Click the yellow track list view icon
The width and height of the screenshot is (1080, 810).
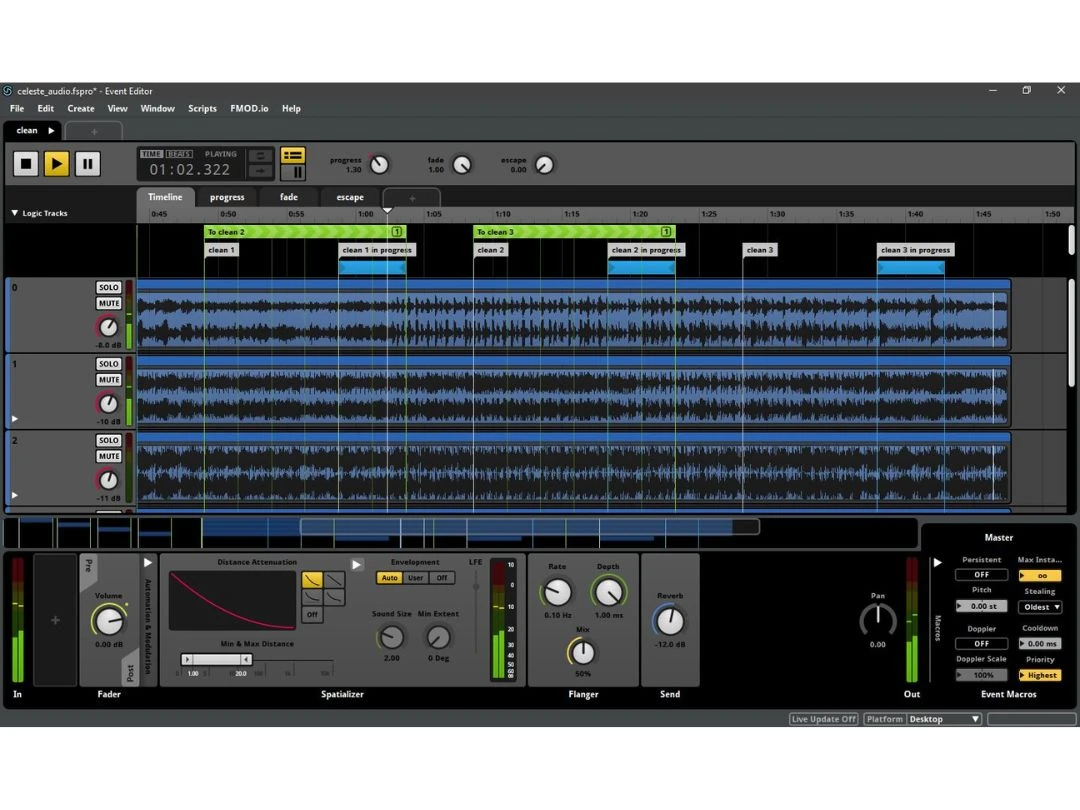293,155
